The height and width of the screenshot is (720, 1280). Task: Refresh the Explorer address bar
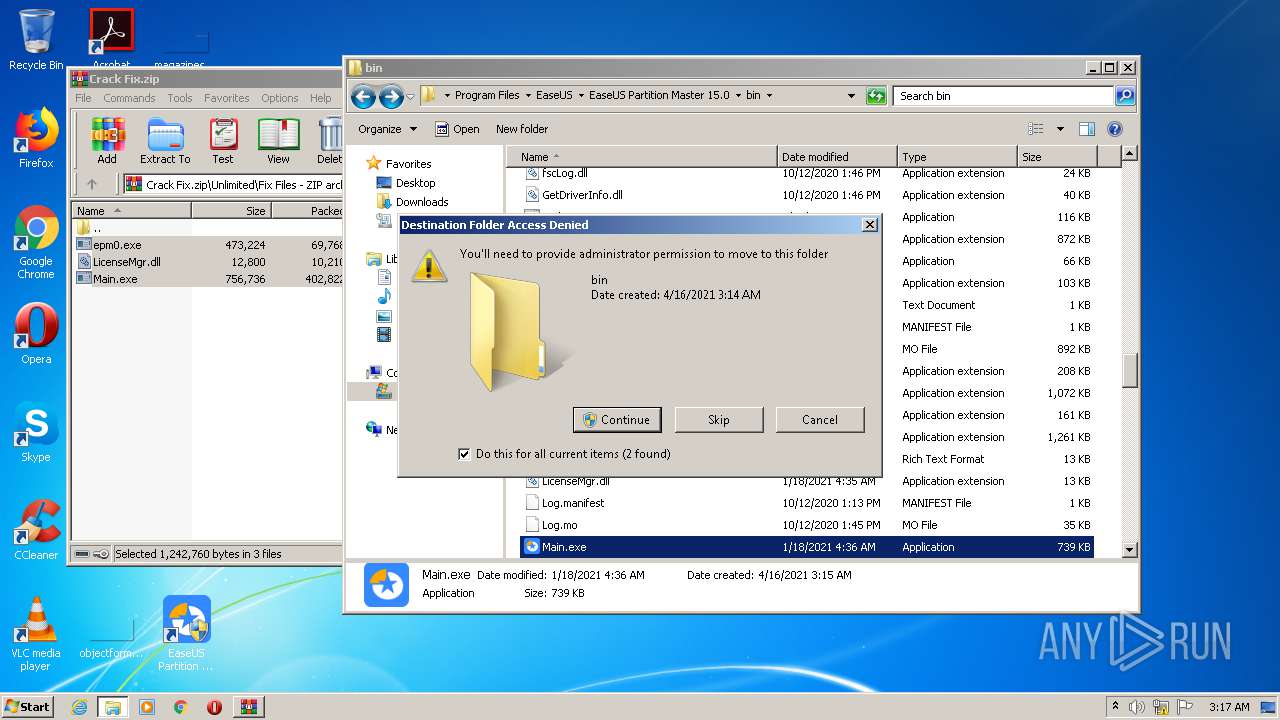[876, 96]
